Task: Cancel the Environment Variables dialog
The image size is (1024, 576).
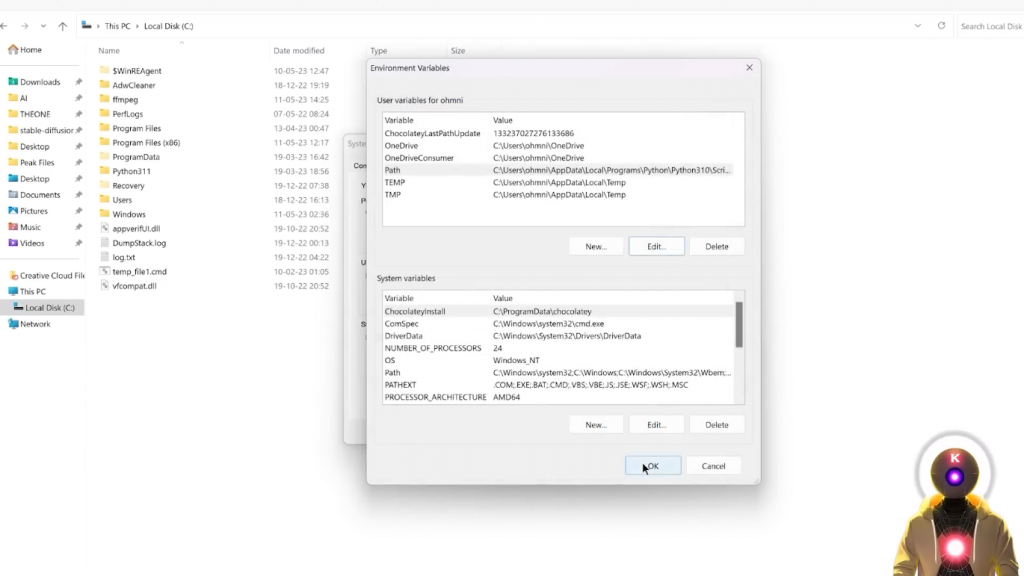Action: [713, 466]
